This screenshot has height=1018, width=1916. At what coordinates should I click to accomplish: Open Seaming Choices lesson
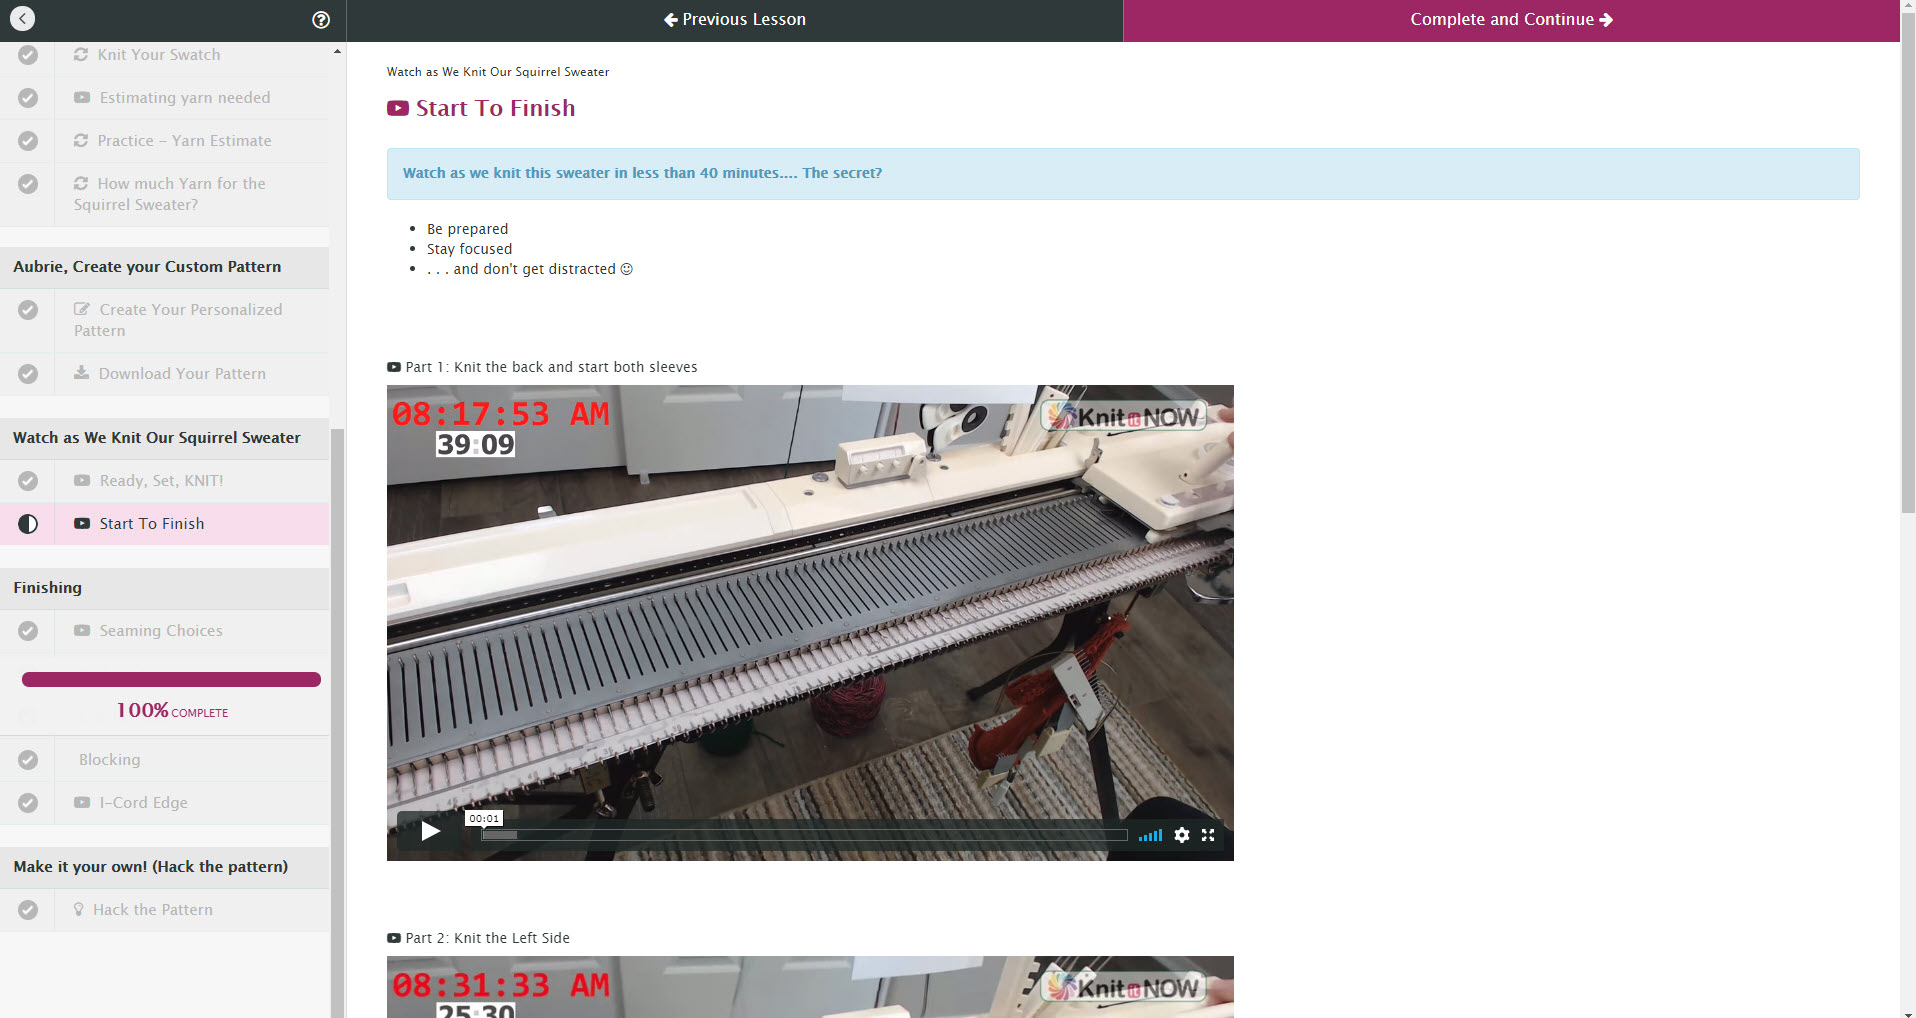tap(161, 631)
